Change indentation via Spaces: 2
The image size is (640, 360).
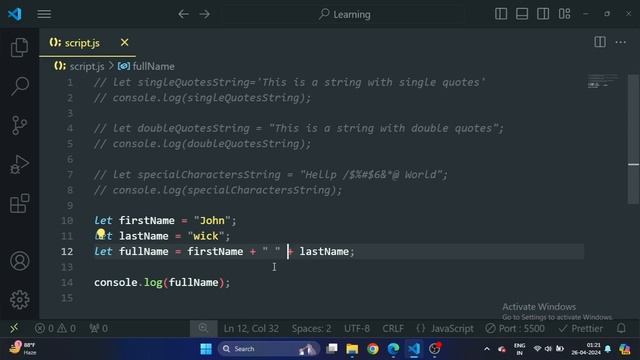pos(311,328)
